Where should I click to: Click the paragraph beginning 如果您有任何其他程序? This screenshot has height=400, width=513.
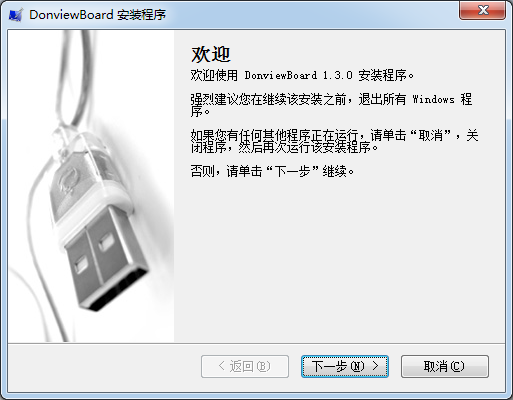click(334, 141)
